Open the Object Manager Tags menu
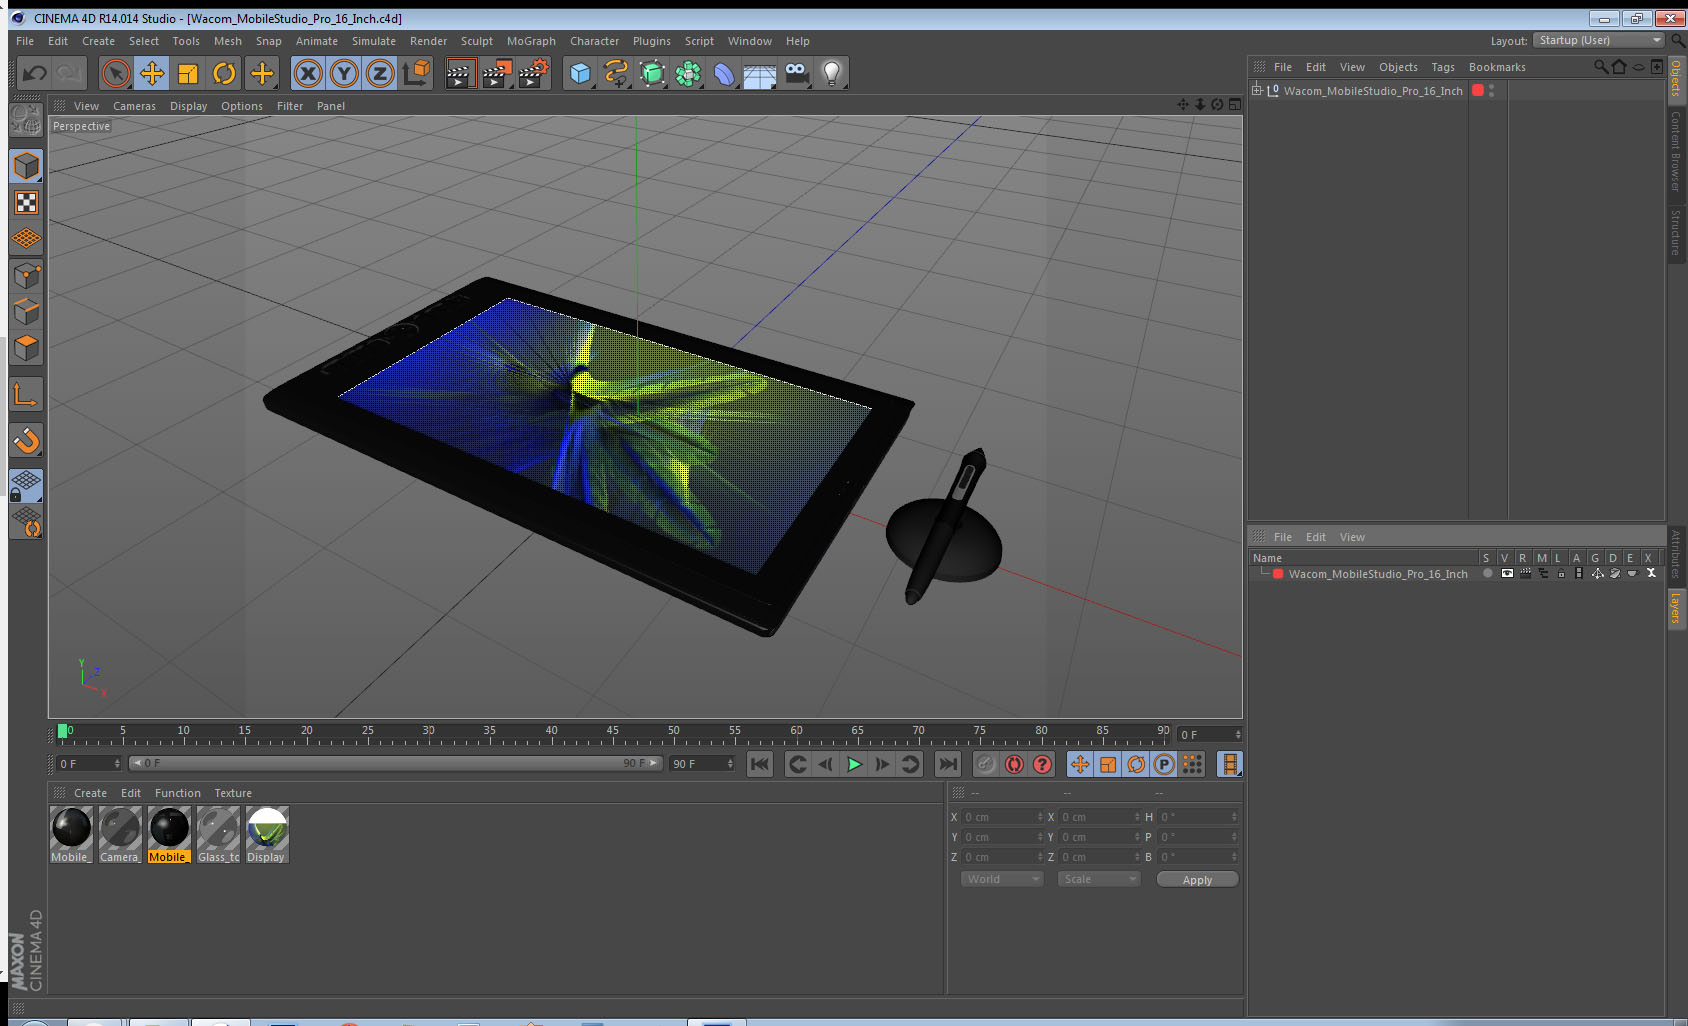Image resolution: width=1688 pixels, height=1026 pixels. point(1442,67)
